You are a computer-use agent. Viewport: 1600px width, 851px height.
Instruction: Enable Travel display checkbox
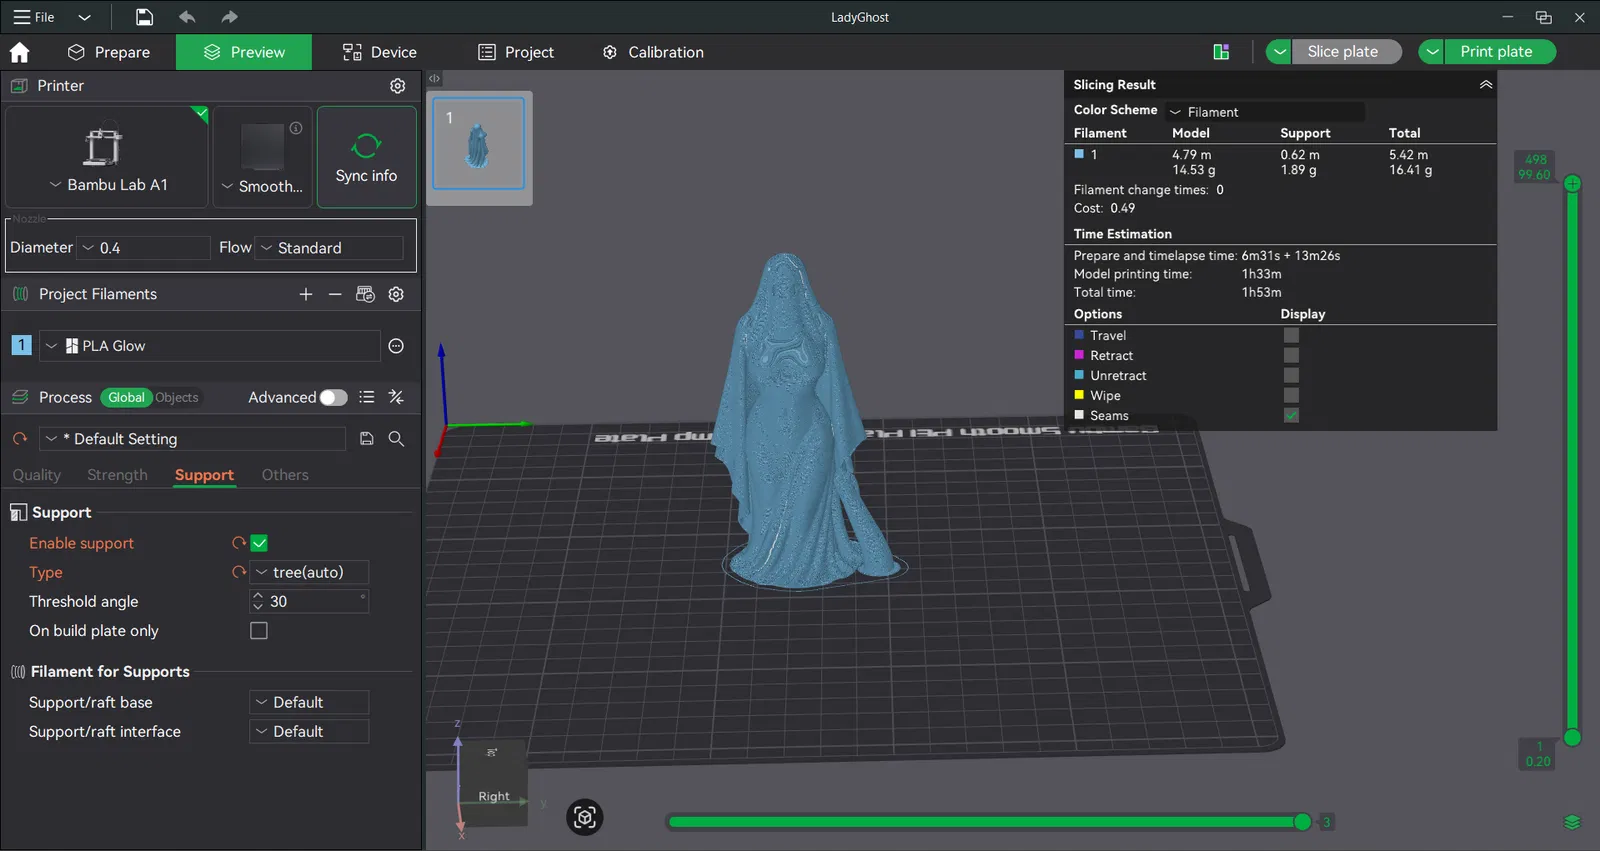click(1291, 336)
